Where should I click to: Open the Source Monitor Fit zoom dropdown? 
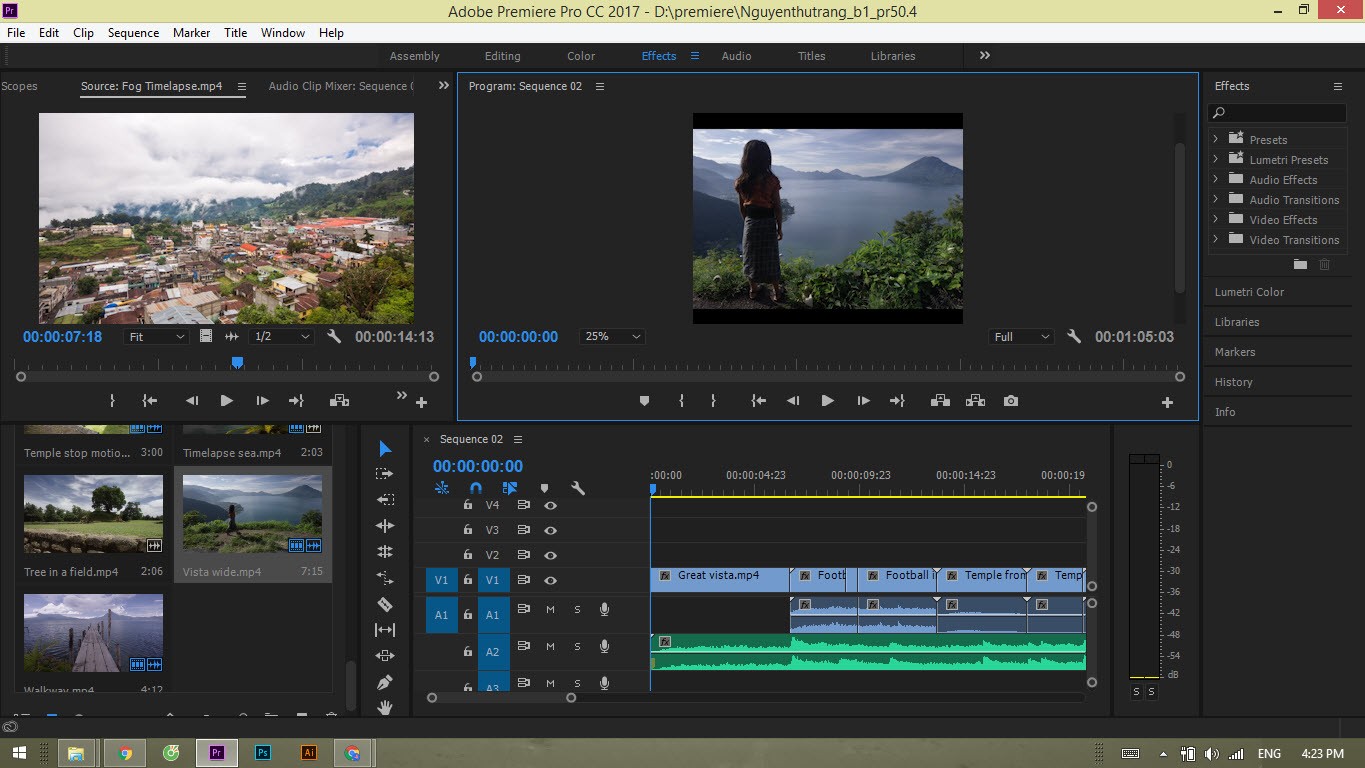pyautogui.click(x=157, y=337)
